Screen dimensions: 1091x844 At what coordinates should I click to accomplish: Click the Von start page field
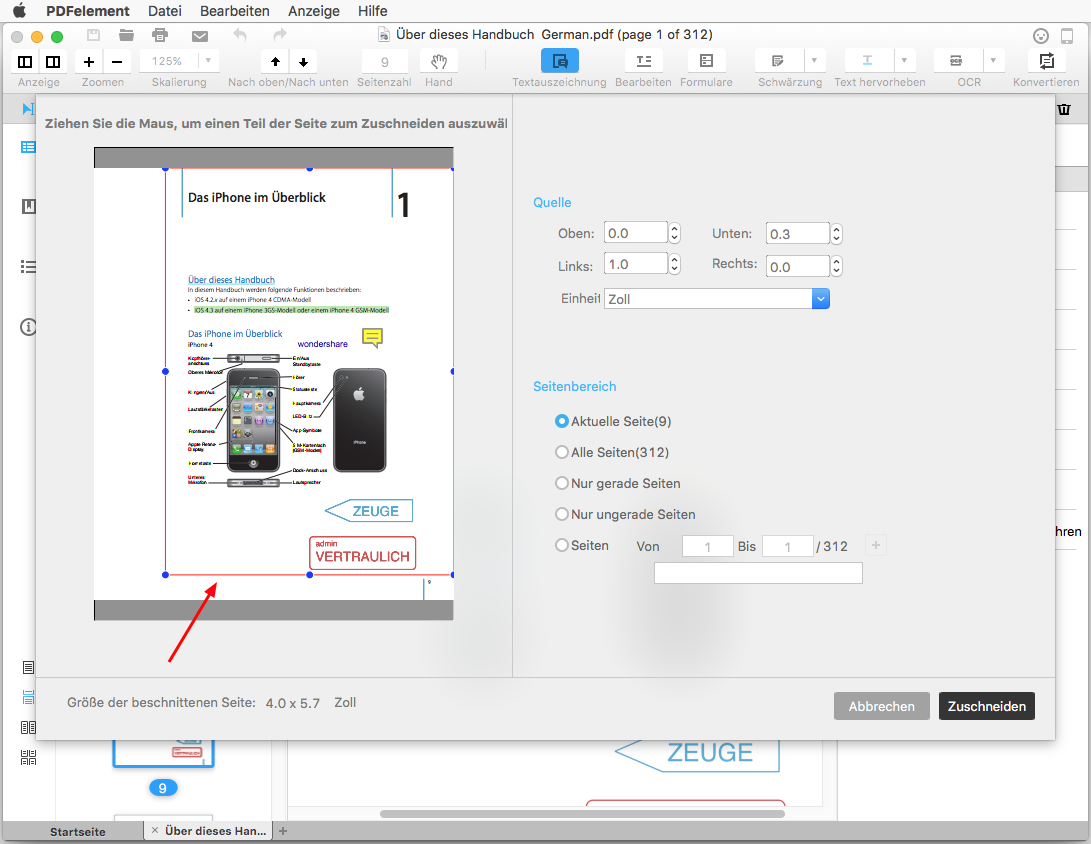(708, 546)
